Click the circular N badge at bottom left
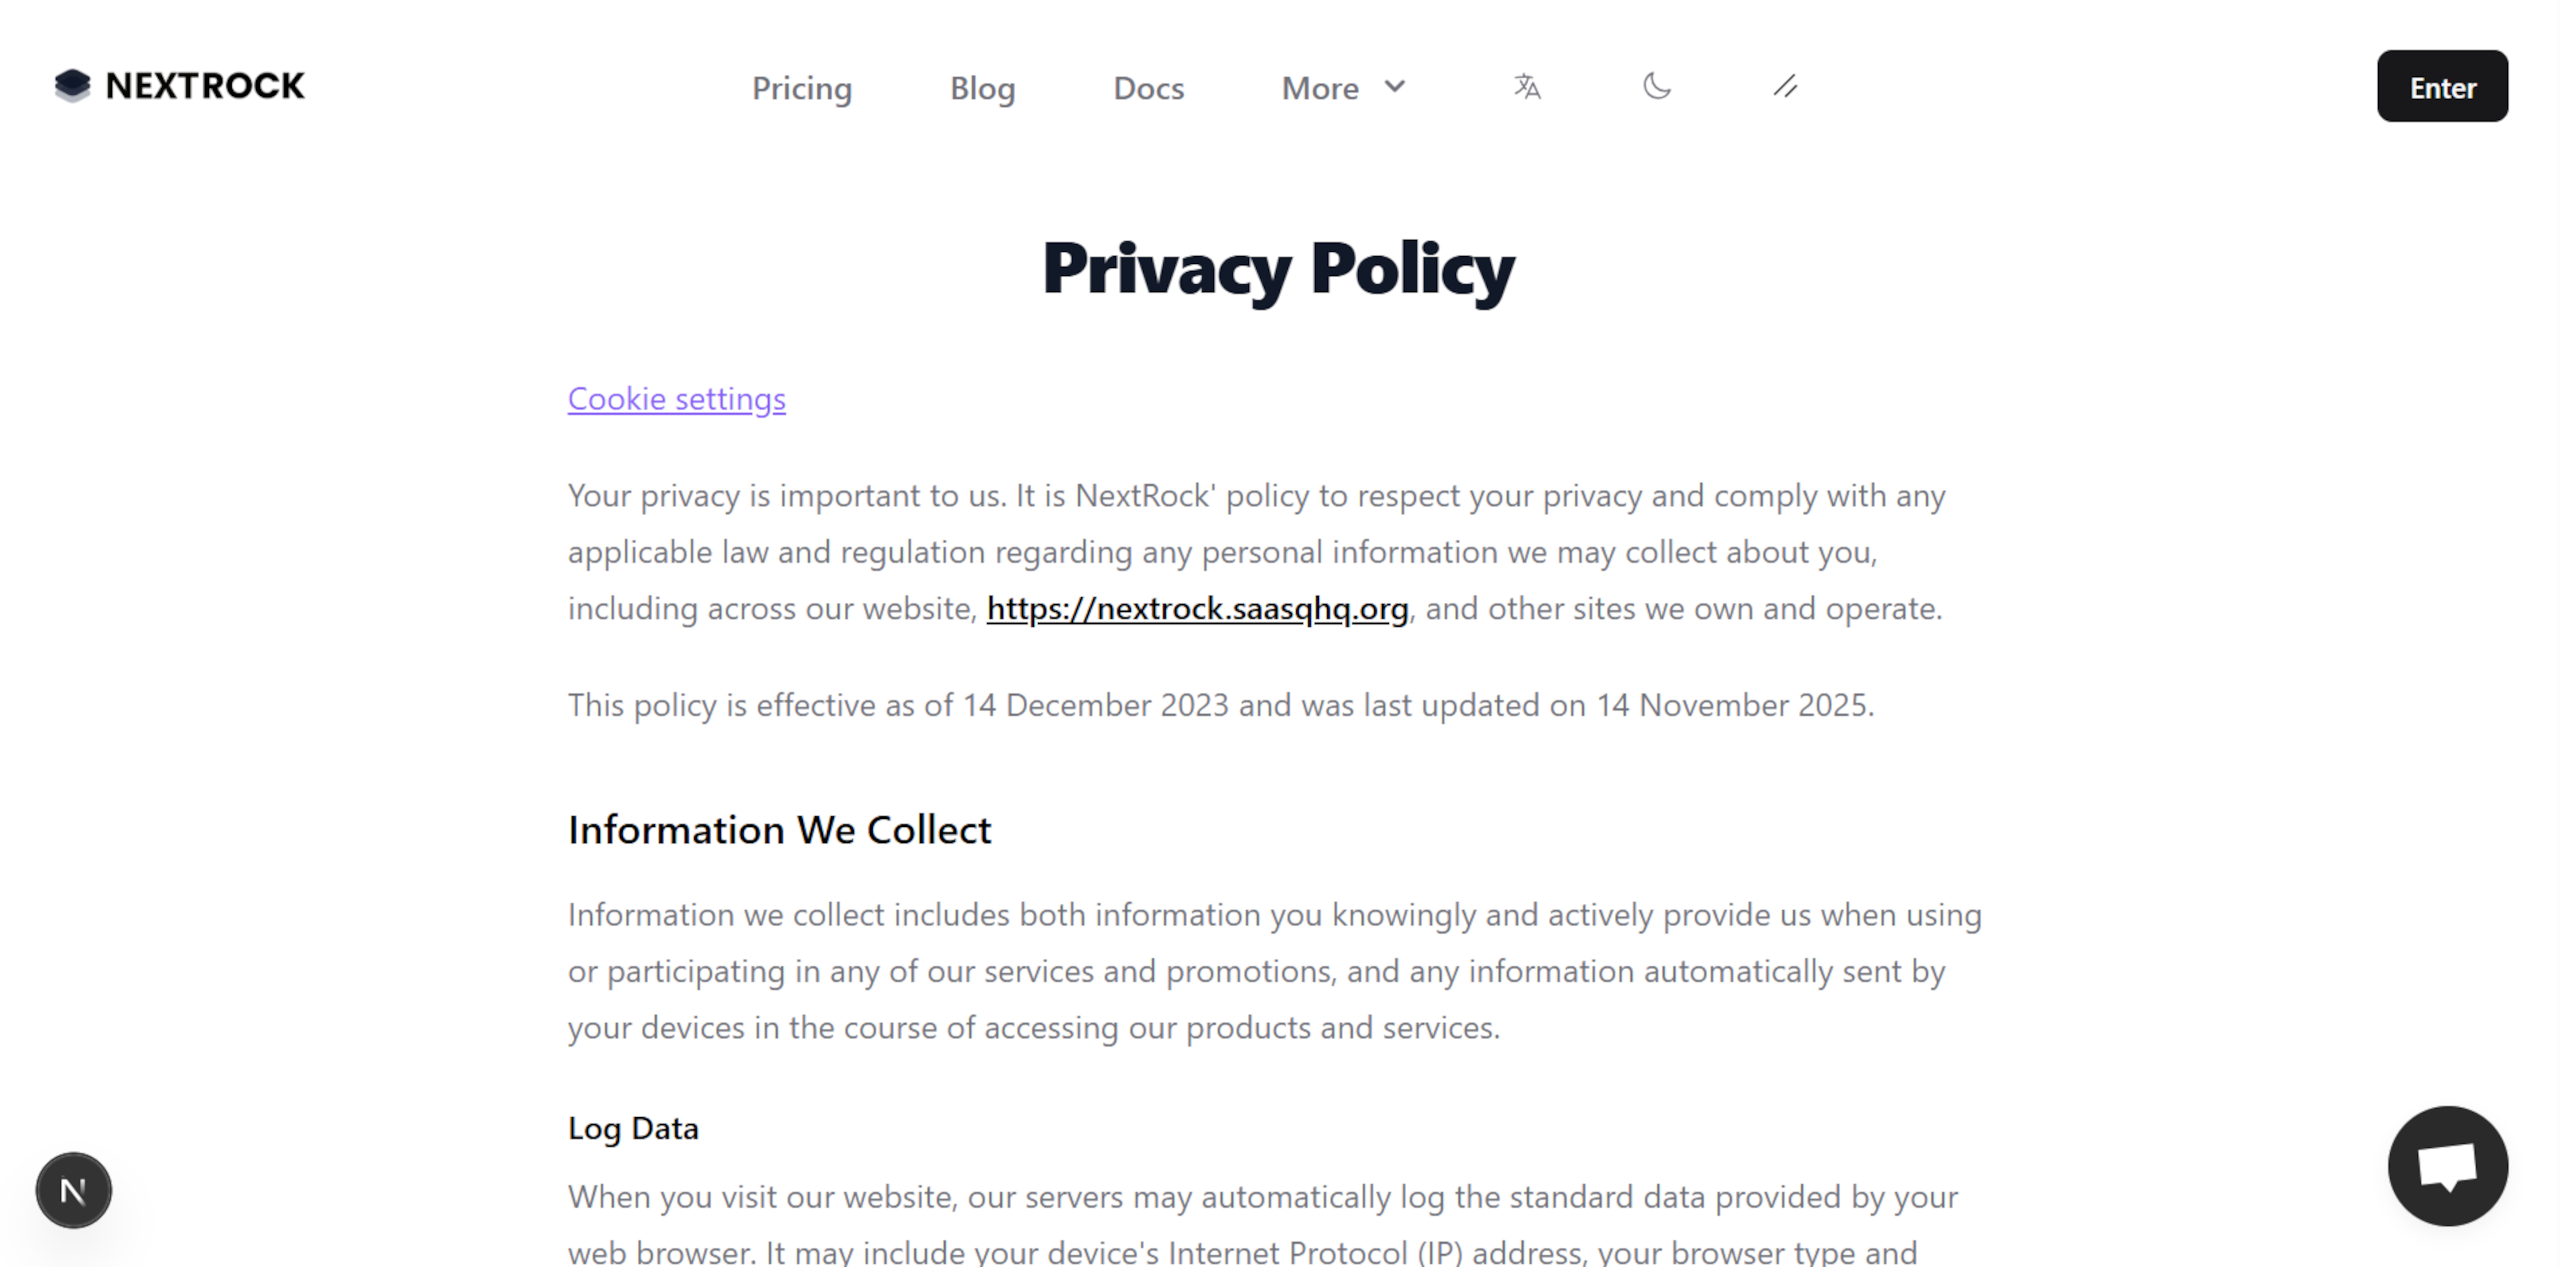The image size is (2560, 1267). (73, 1190)
